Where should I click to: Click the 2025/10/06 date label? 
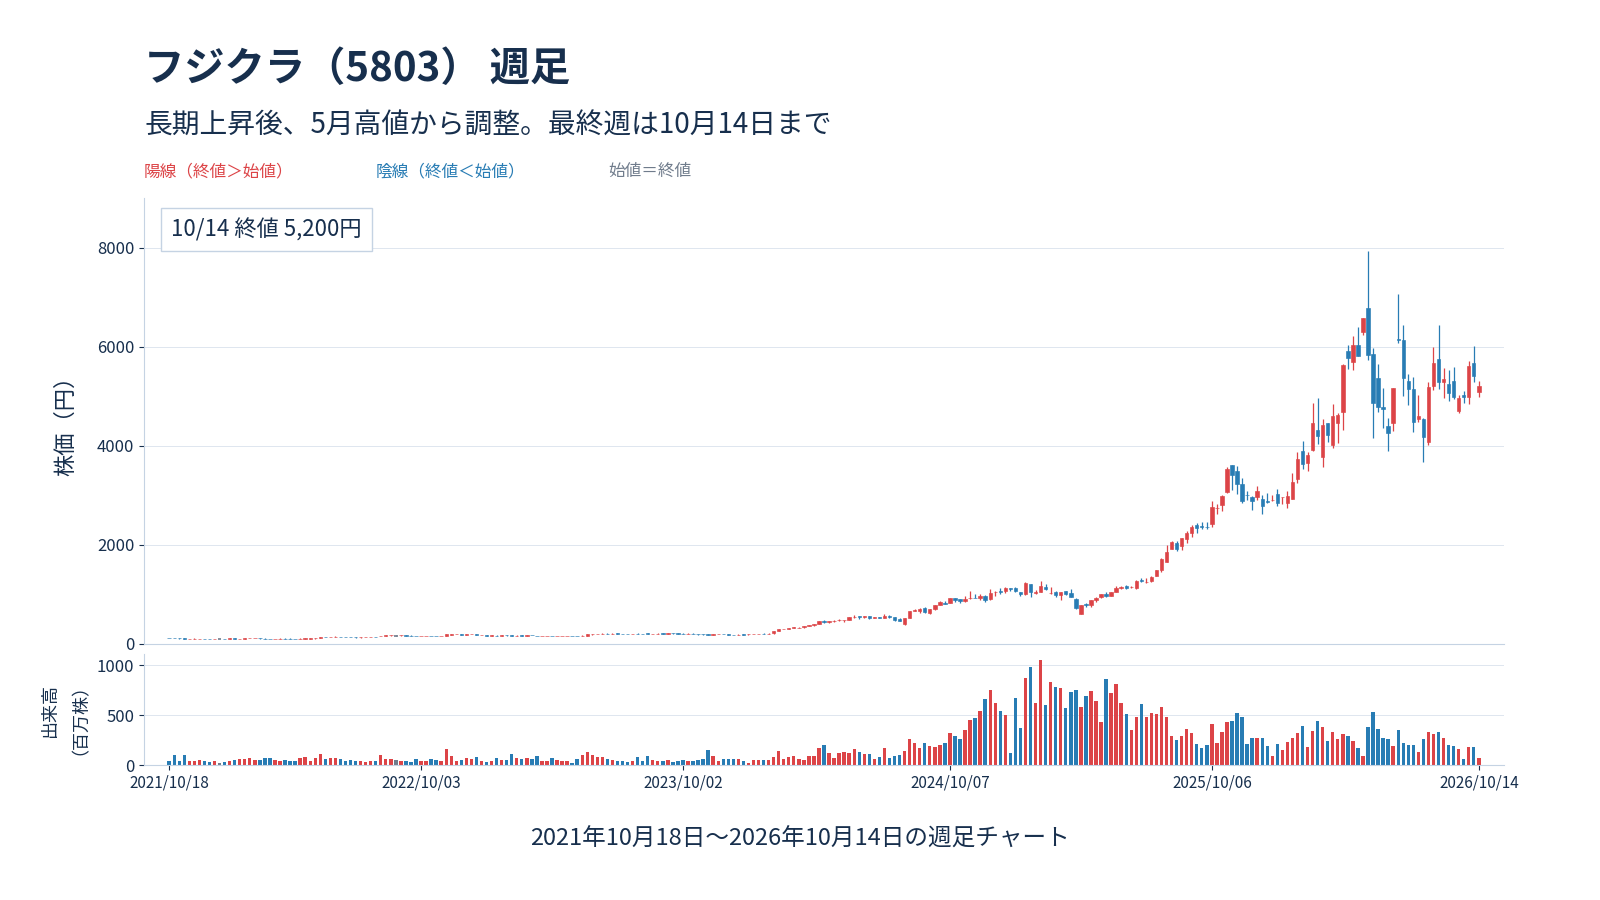pos(1212,782)
